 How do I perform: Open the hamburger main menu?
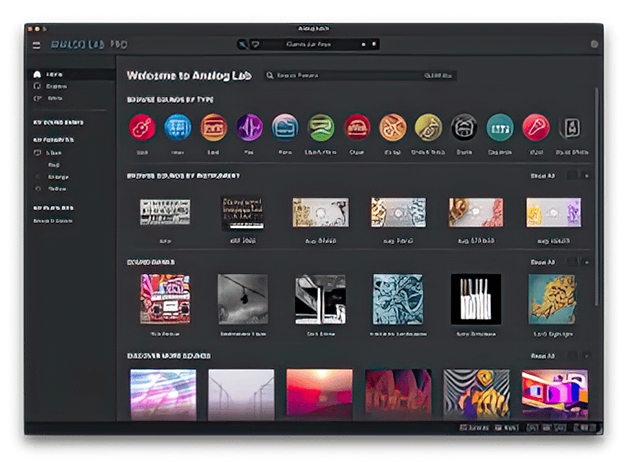point(37,45)
